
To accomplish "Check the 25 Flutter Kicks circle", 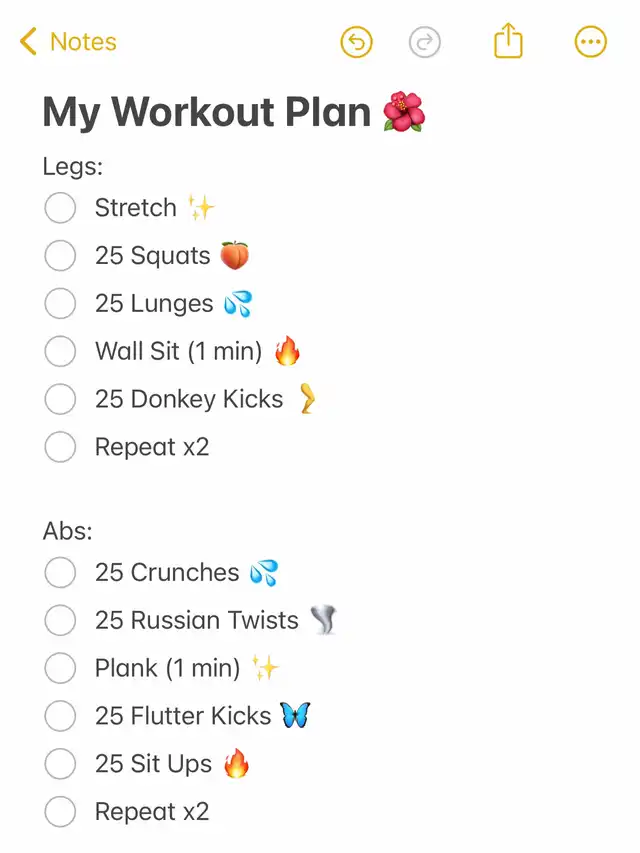I will (60, 716).
